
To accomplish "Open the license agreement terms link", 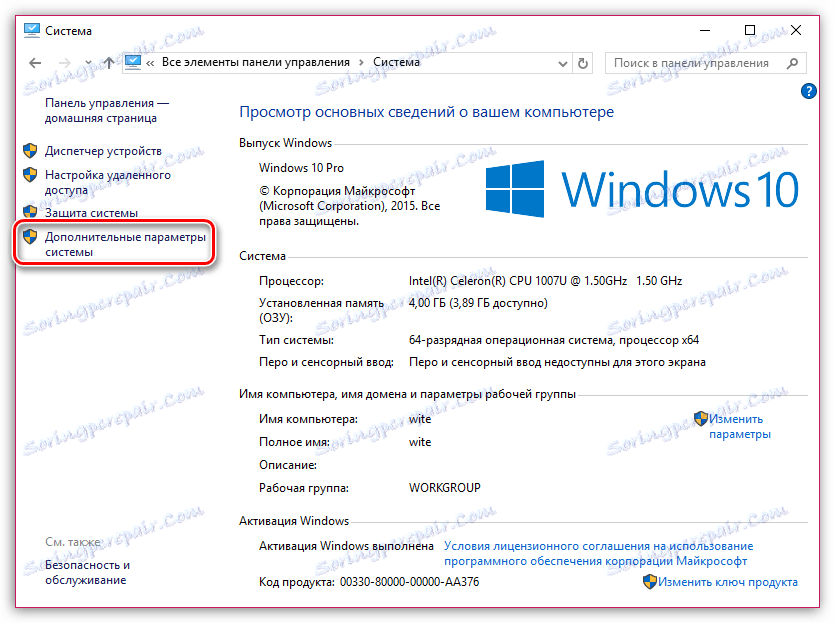I will tap(599, 553).
